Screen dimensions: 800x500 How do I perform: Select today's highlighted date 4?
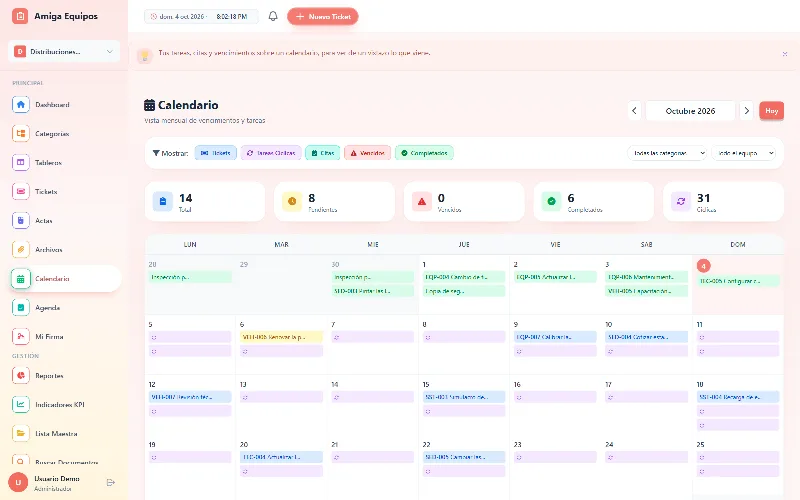click(703, 266)
